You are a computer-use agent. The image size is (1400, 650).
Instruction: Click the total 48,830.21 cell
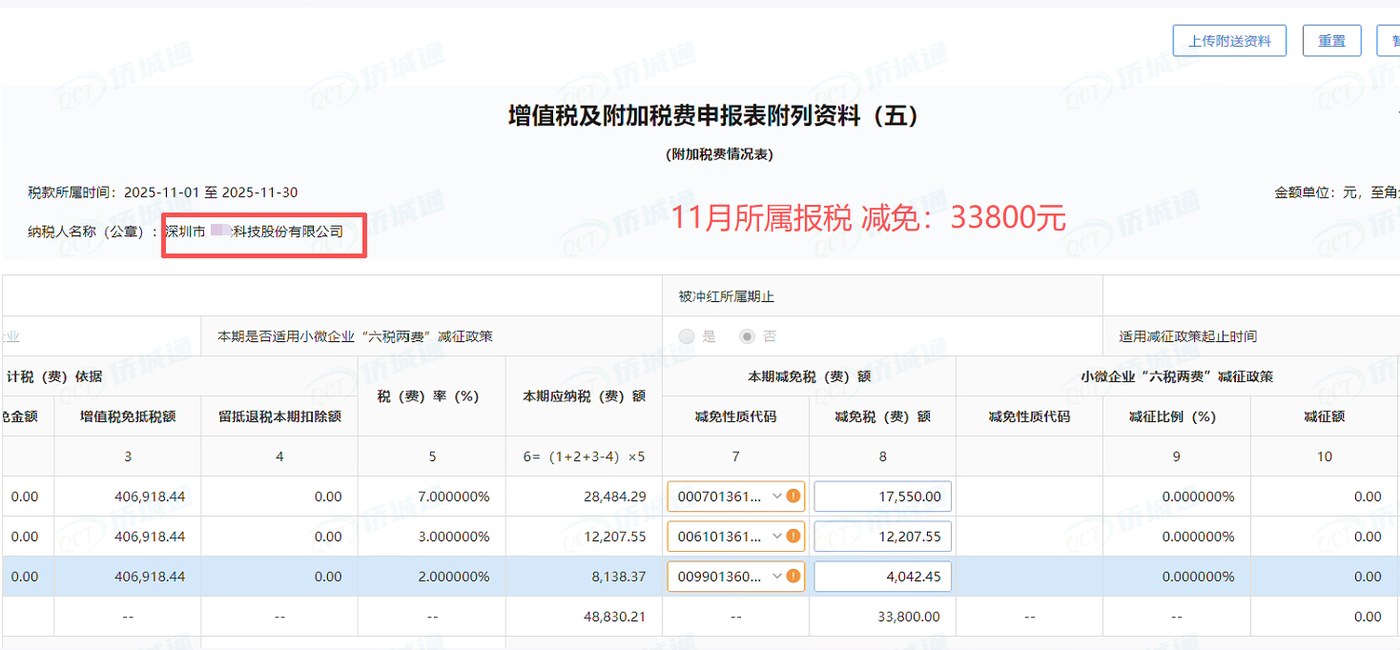coord(584,617)
